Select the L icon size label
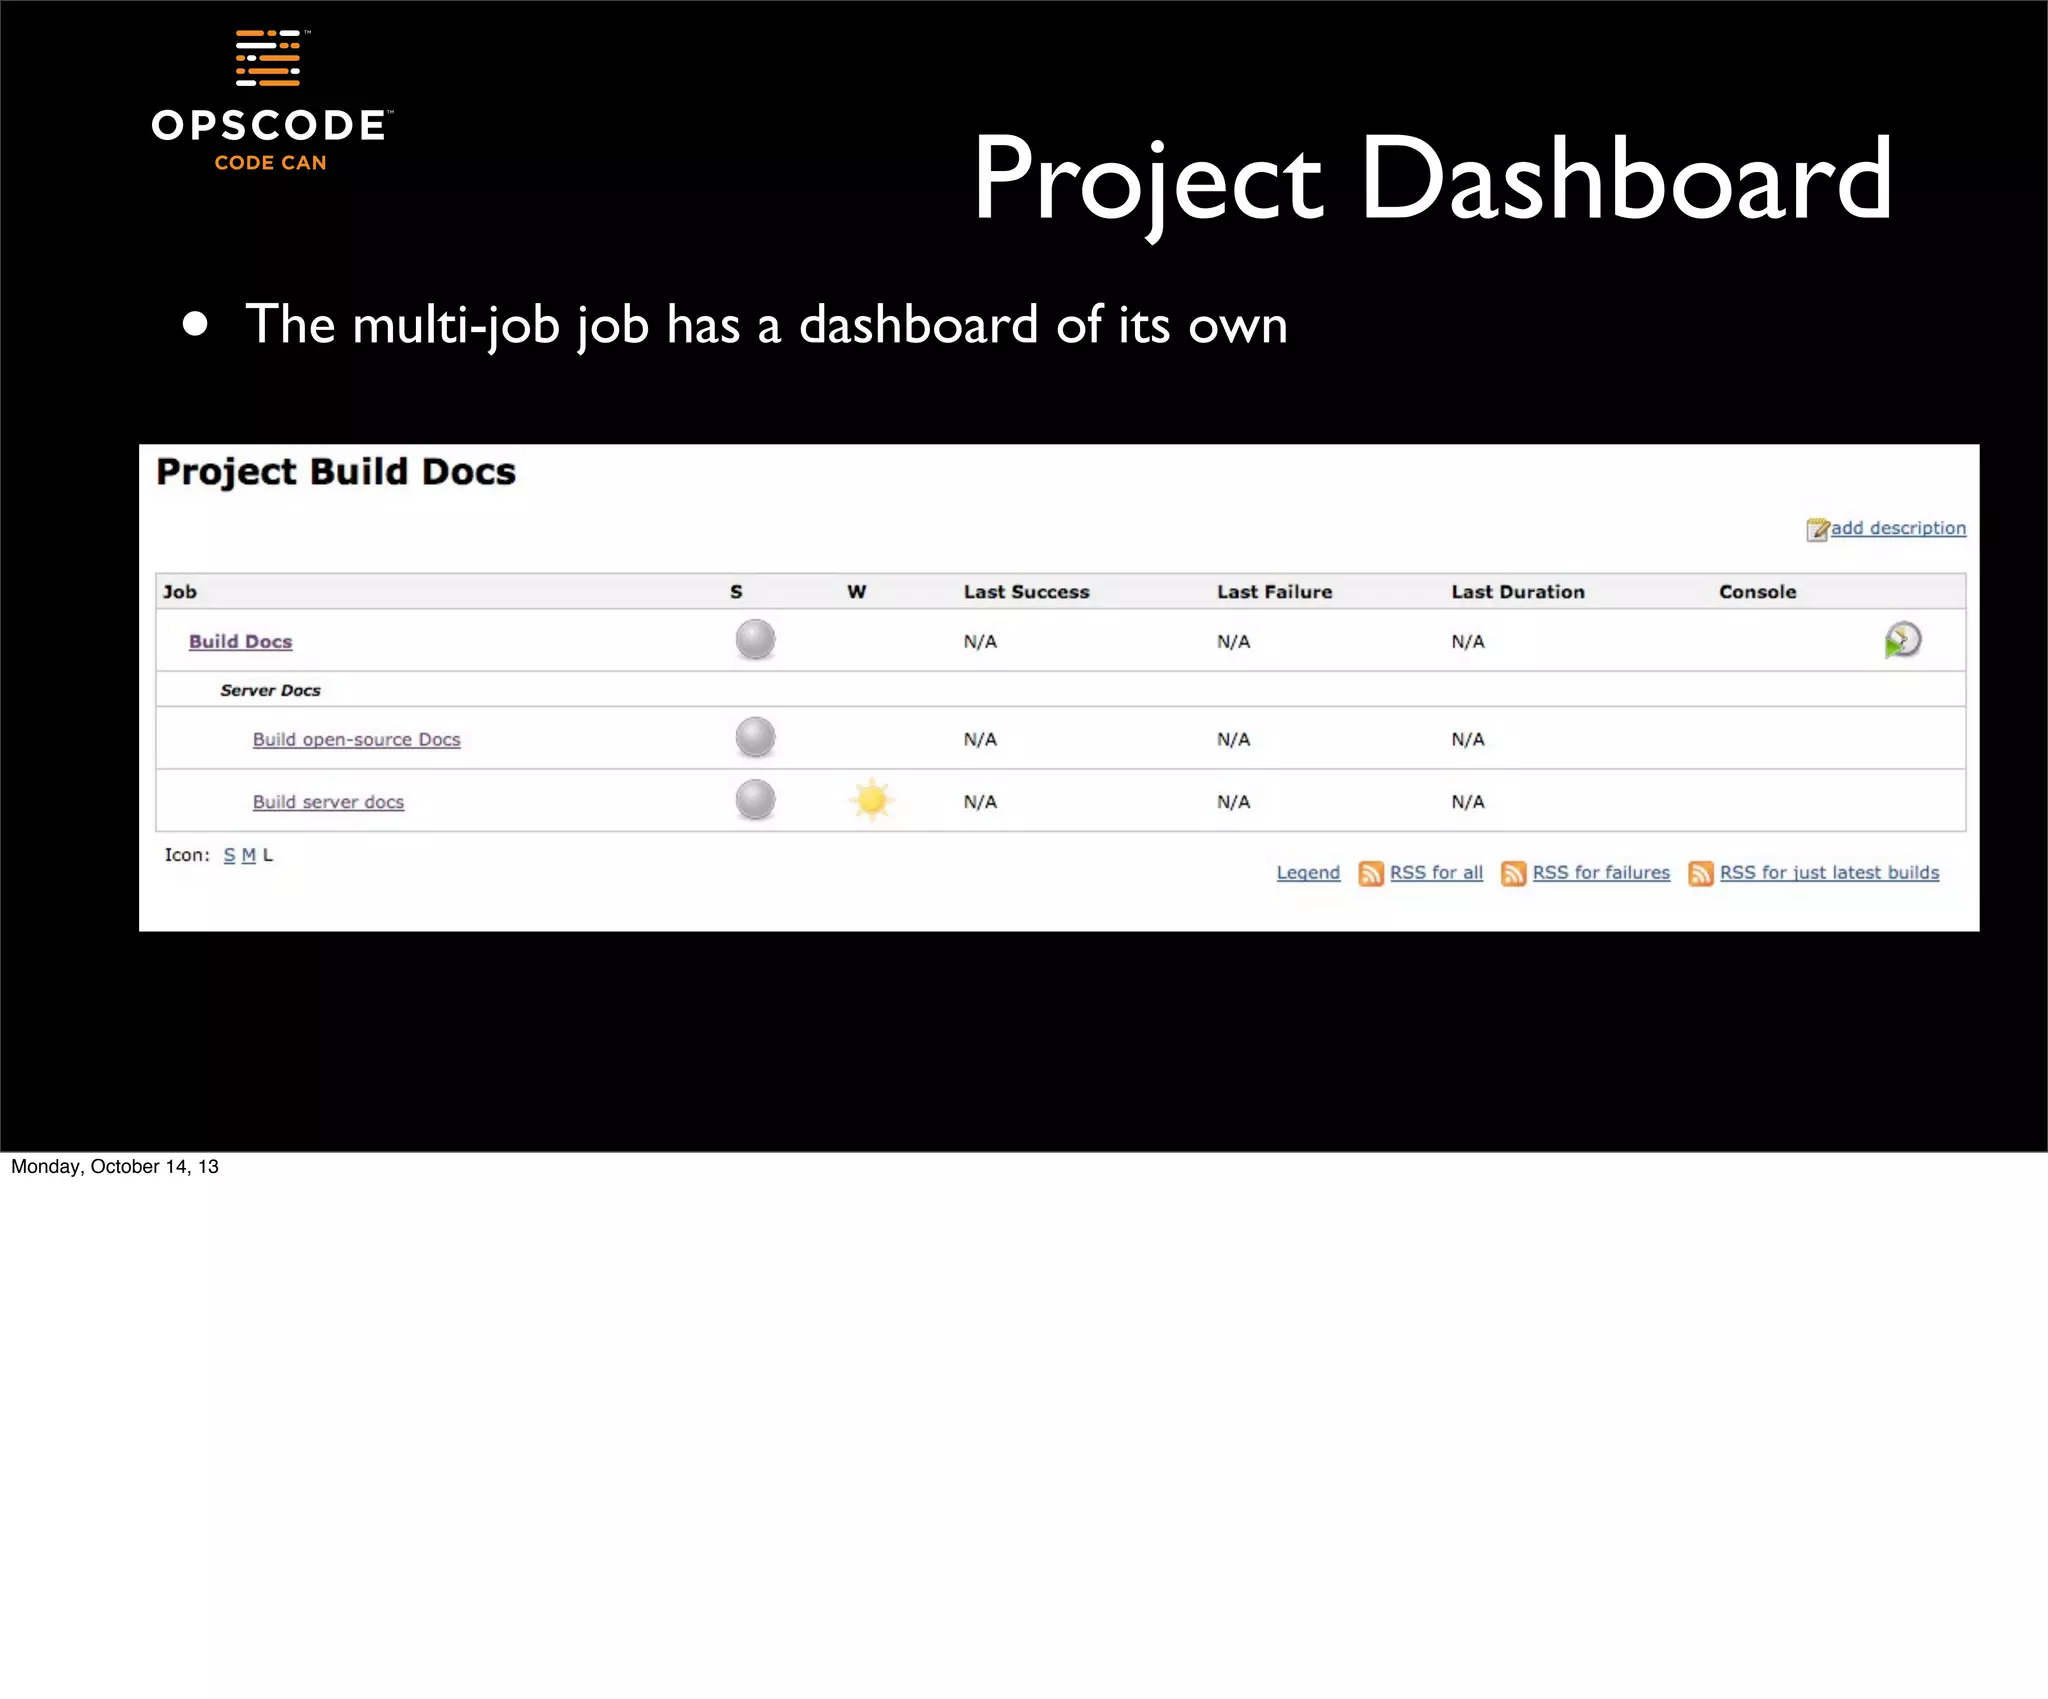Screen dimensions: 2048x1699 (268, 855)
